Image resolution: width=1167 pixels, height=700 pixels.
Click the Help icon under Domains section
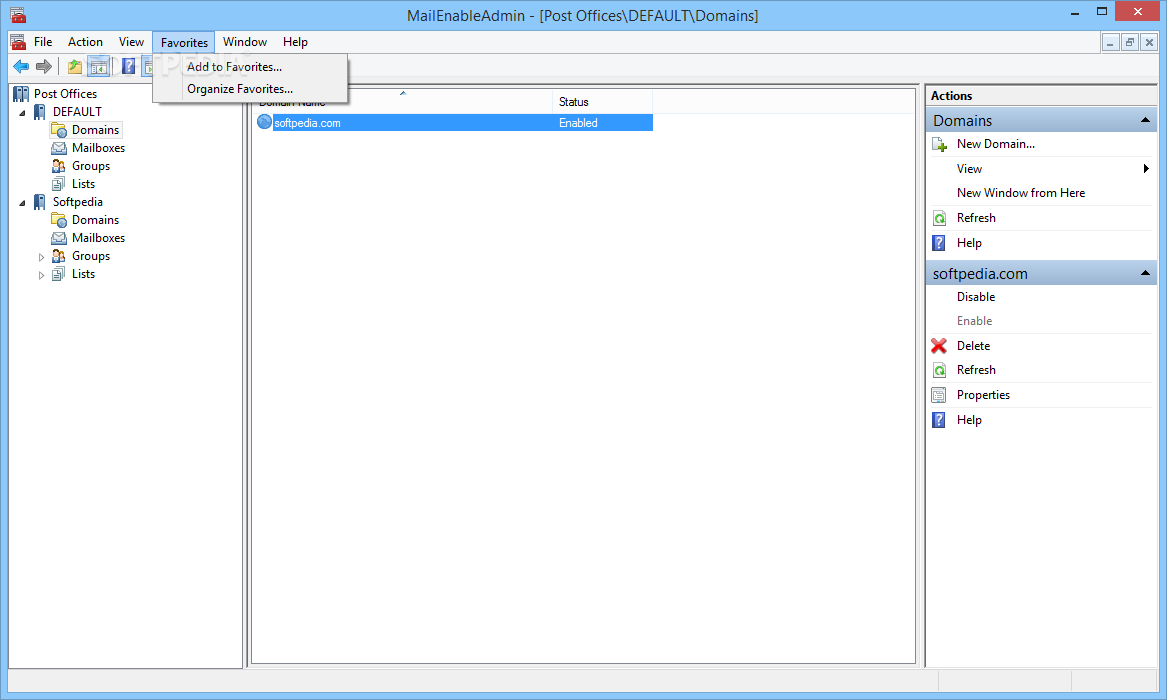939,243
